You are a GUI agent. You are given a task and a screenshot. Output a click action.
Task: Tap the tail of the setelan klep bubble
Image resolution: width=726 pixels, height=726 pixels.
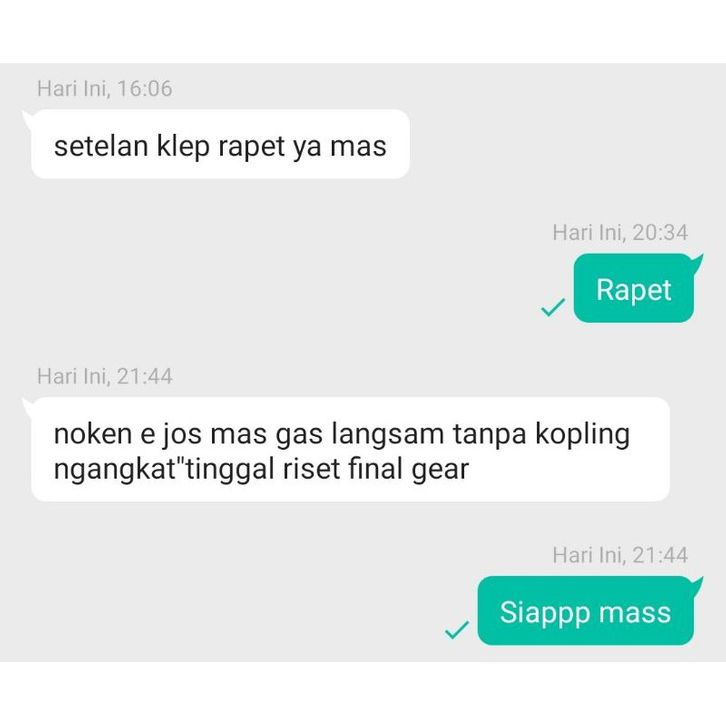[x=28, y=119]
